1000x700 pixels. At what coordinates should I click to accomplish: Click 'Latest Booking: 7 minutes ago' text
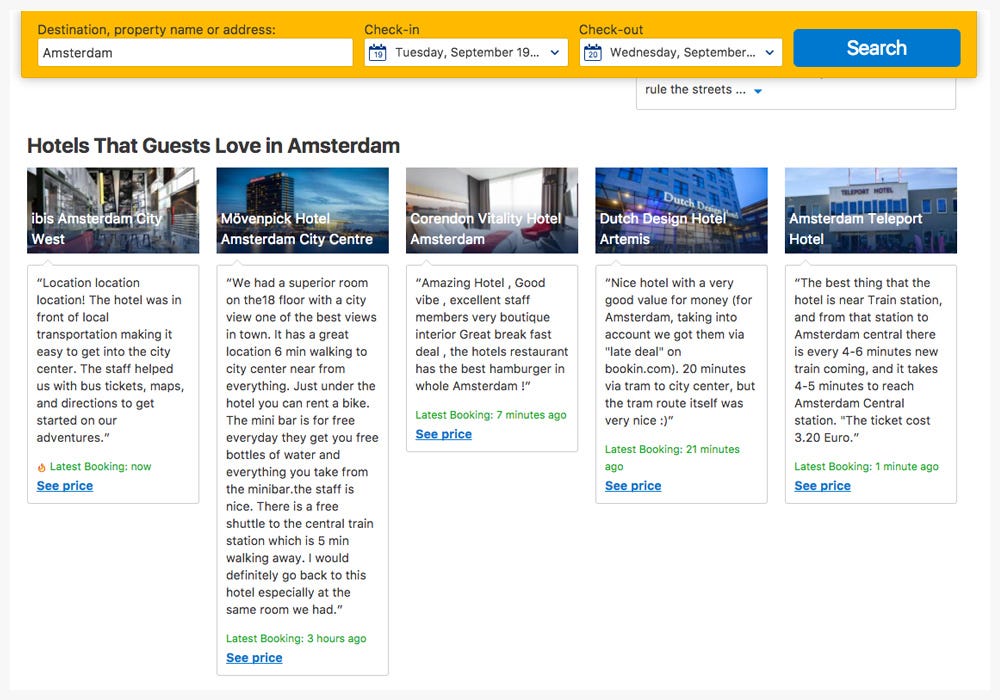[x=490, y=415]
